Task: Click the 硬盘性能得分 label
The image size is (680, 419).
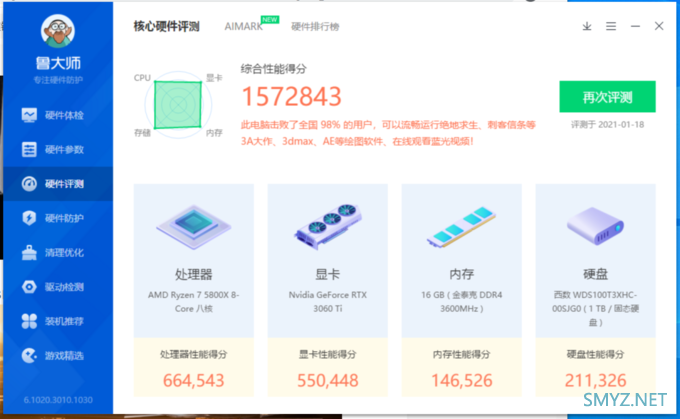Action: pos(595,354)
